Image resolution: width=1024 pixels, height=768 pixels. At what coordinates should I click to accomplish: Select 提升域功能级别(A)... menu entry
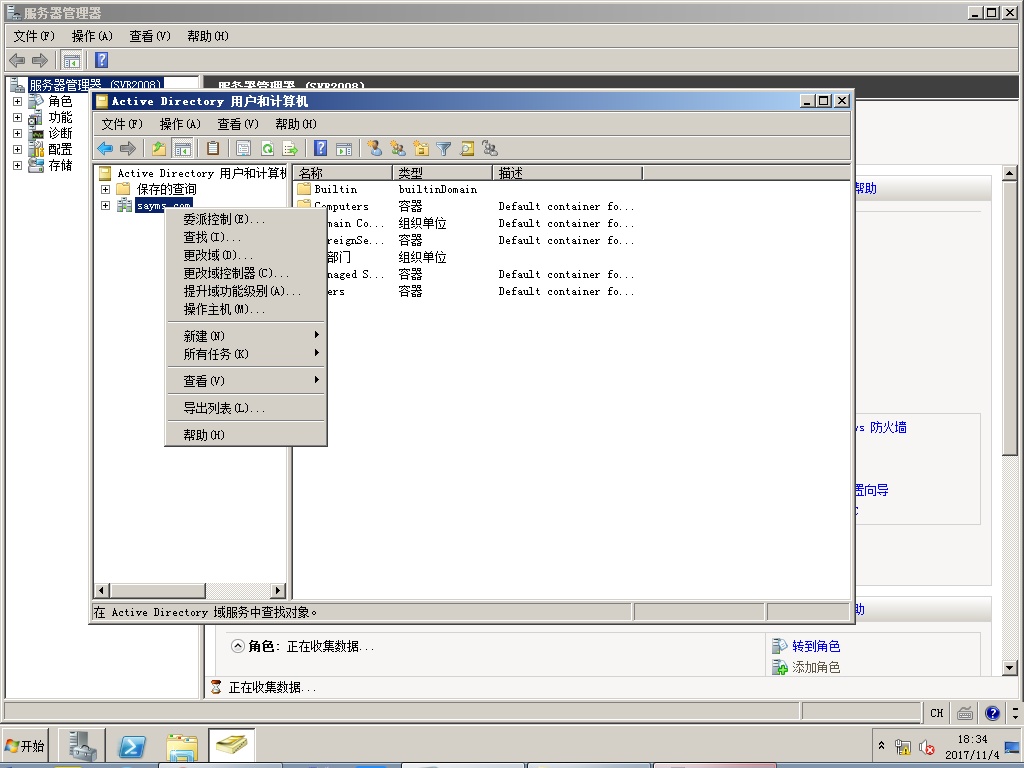[241, 291]
